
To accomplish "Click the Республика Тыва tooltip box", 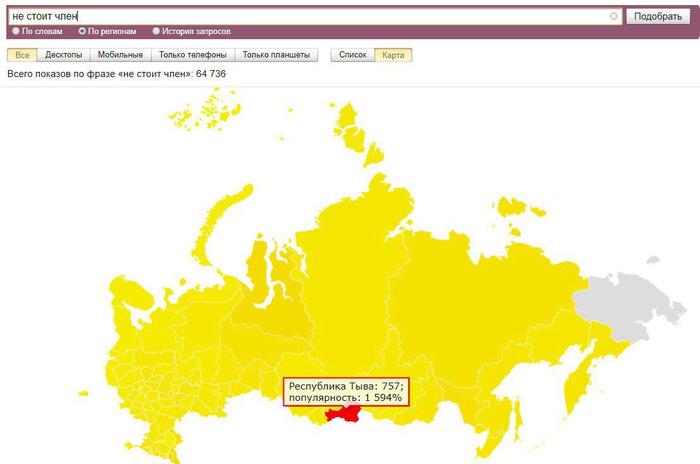I will pyautogui.click(x=346, y=391).
